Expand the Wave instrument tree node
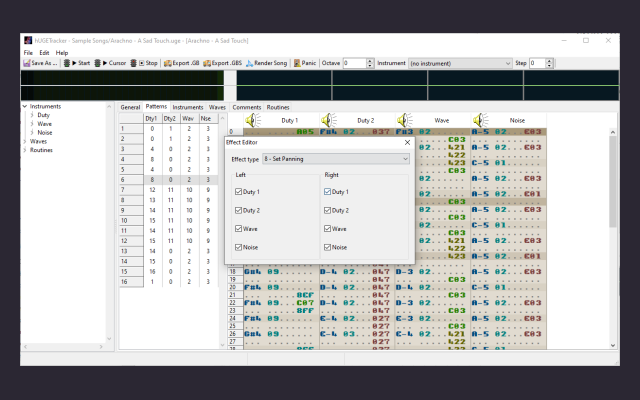This screenshot has width=640, height=400. (32, 124)
